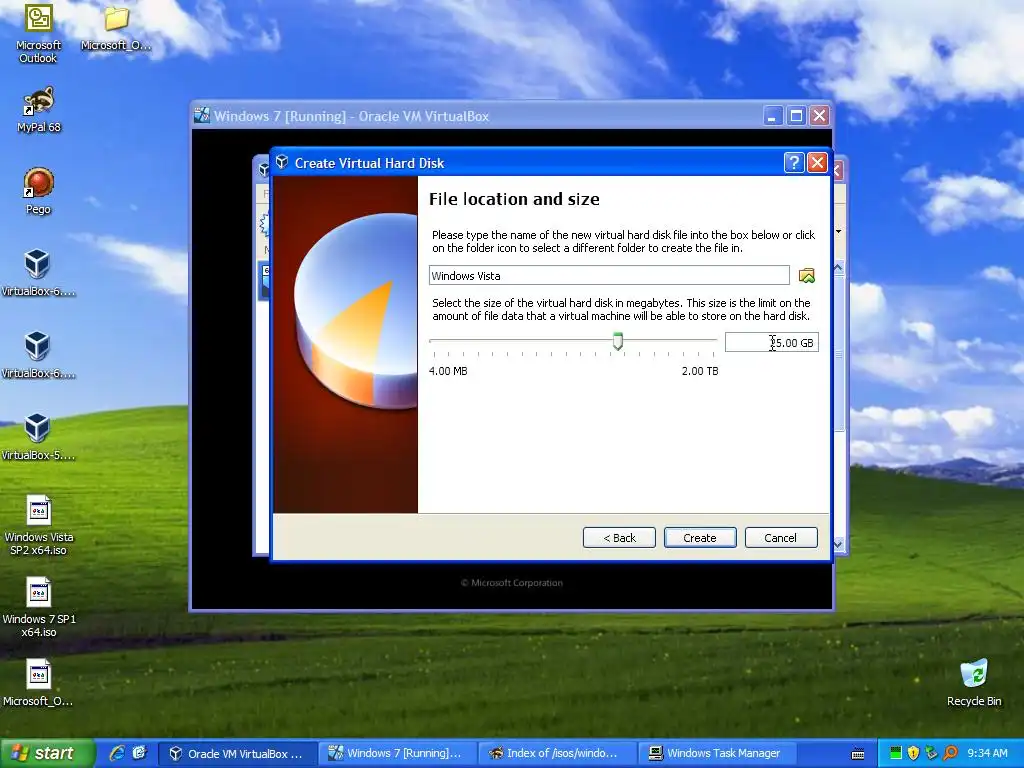Select the Recycle Bin icon
This screenshot has width=1024, height=768.
(x=974, y=683)
